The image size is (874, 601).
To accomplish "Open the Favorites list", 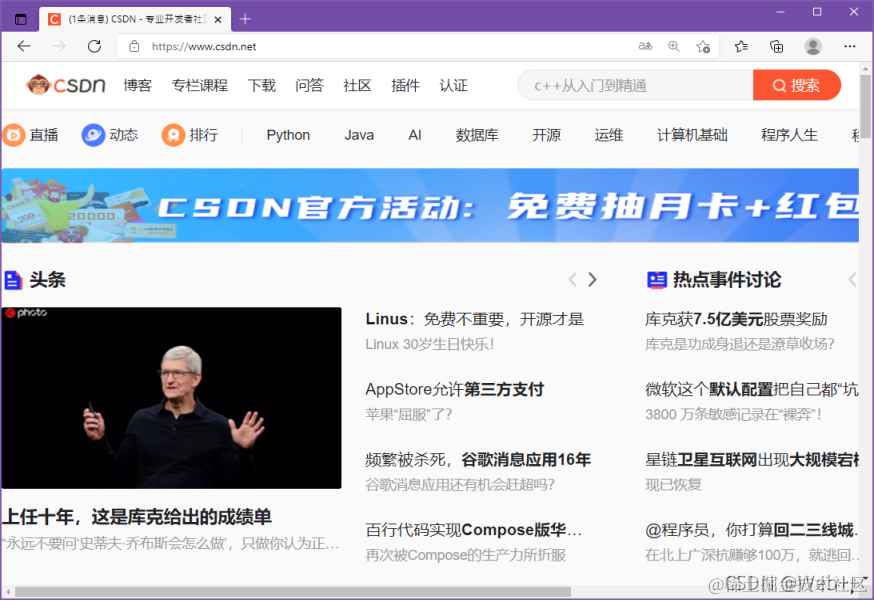I will (x=741, y=46).
